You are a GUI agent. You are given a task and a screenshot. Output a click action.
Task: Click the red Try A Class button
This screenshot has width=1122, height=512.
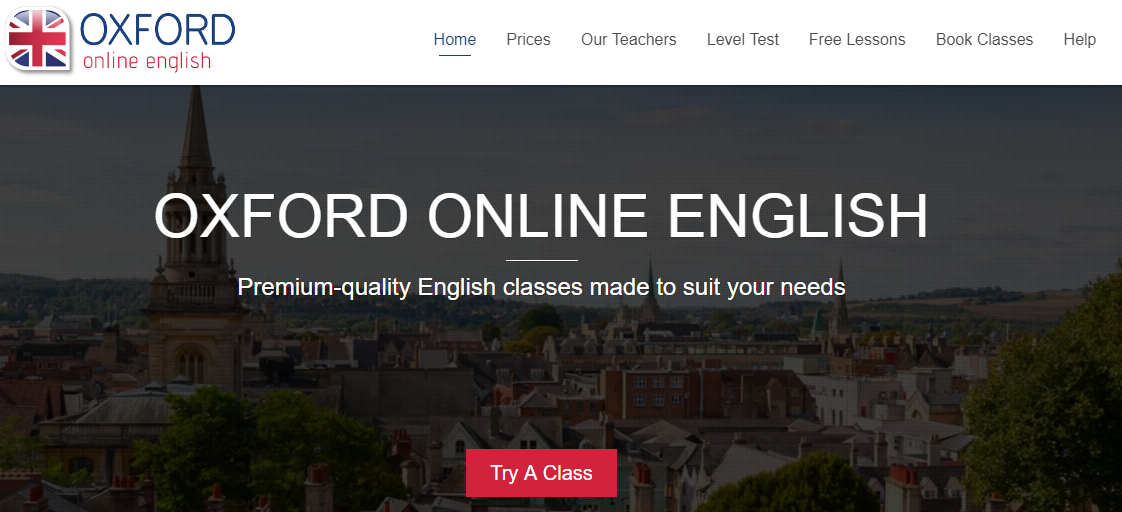pyautogui.click(x=541, y=473)
